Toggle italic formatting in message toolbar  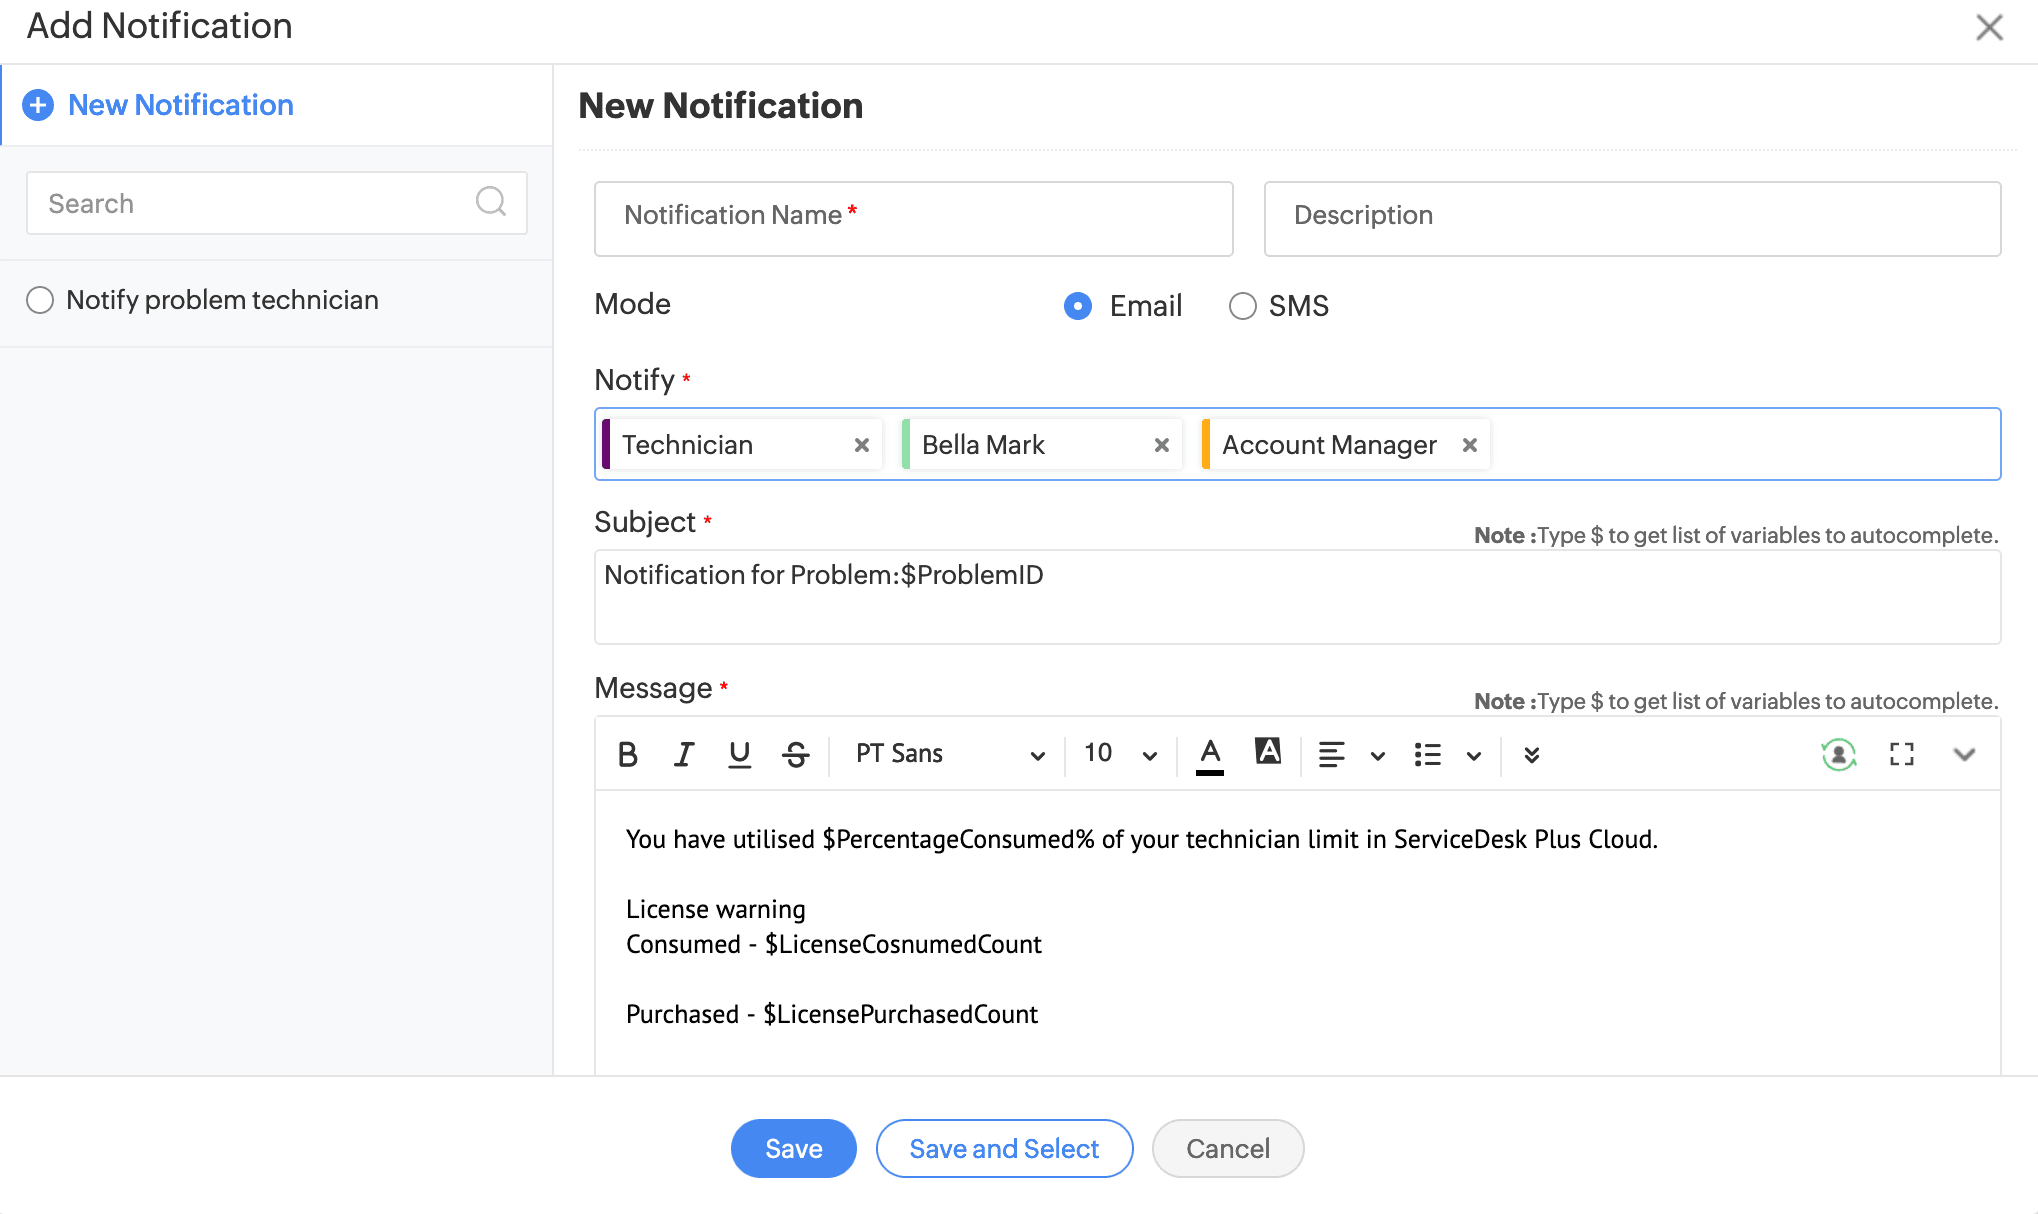pos(684,754)
